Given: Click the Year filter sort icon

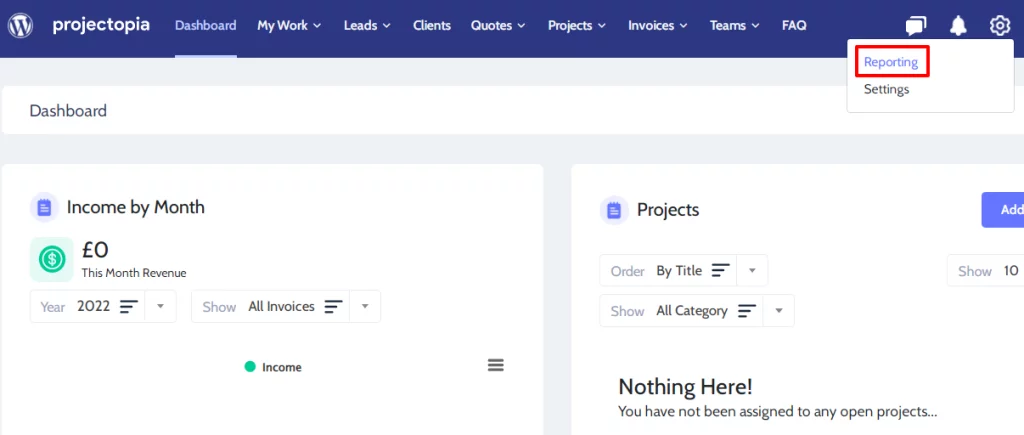Looking at the screenshot, I should pyautogui.click(x=129, y=306).
